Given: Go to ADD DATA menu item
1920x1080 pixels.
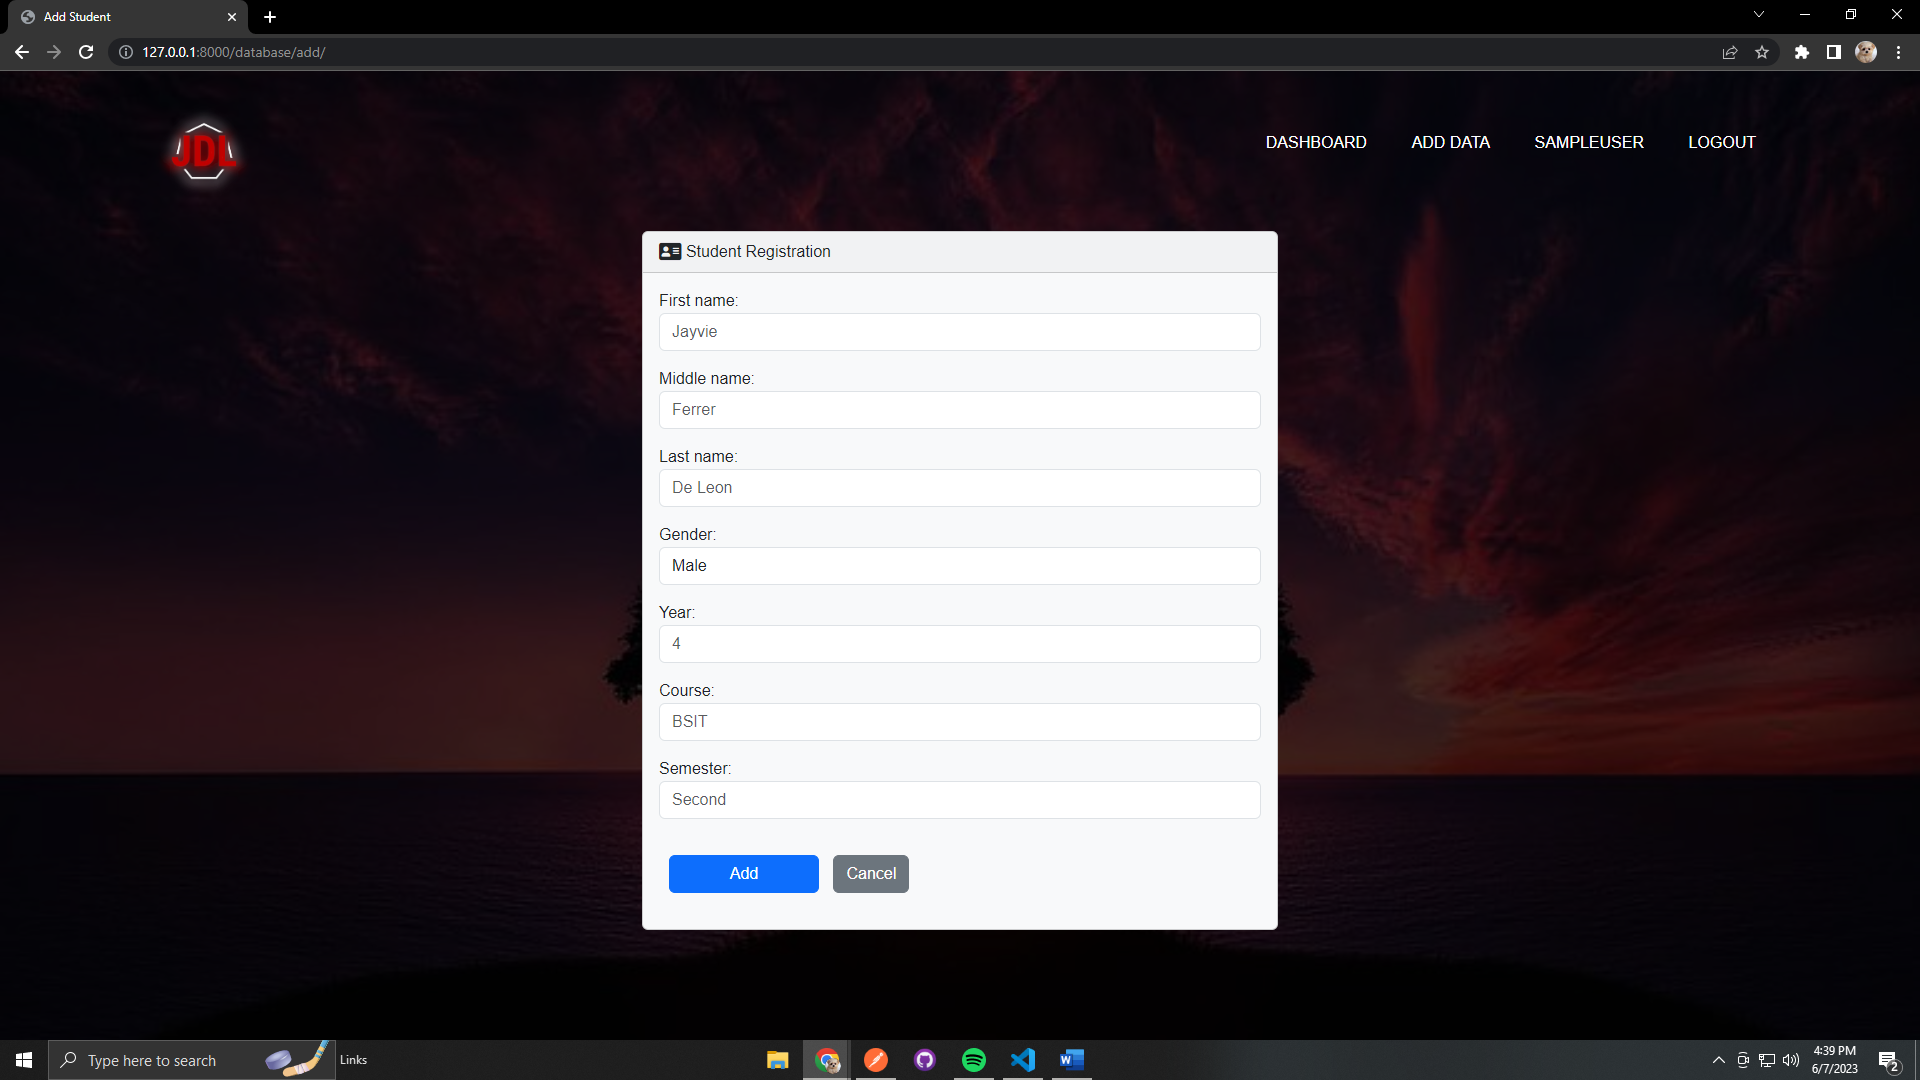Looking at the screenshot, I should 1450,142.
